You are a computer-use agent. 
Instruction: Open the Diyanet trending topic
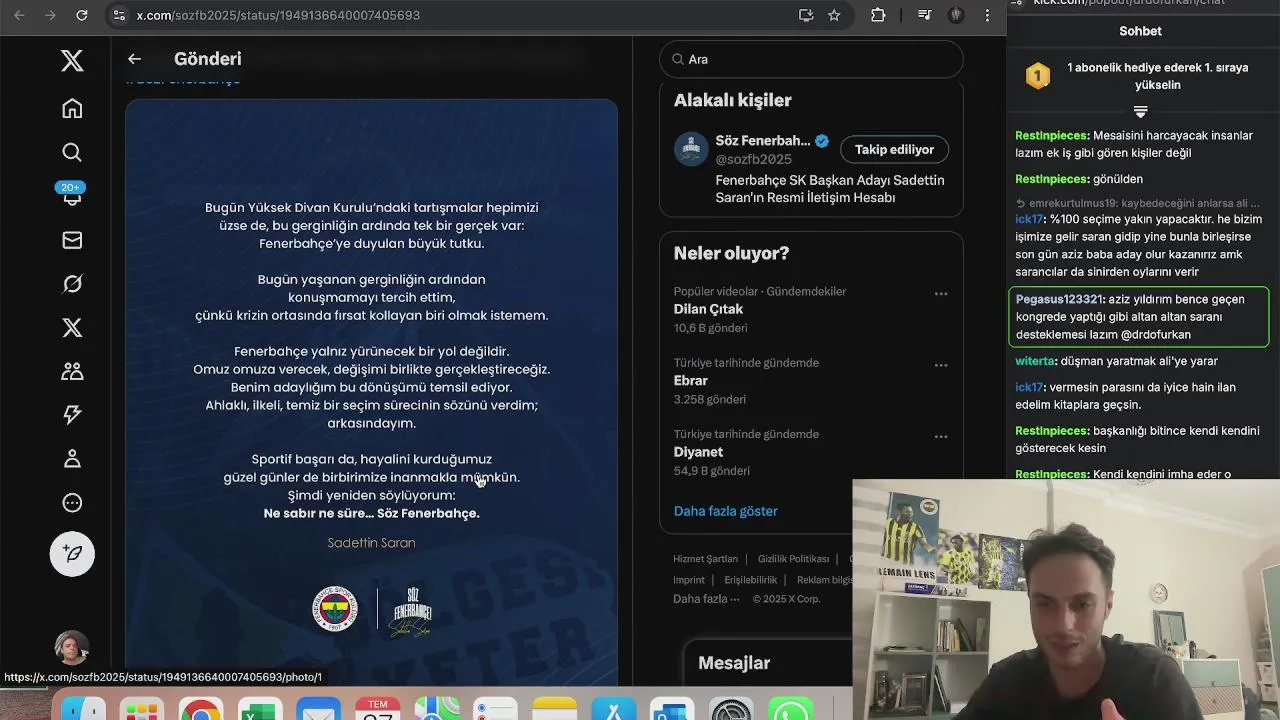tap(698, 452)
